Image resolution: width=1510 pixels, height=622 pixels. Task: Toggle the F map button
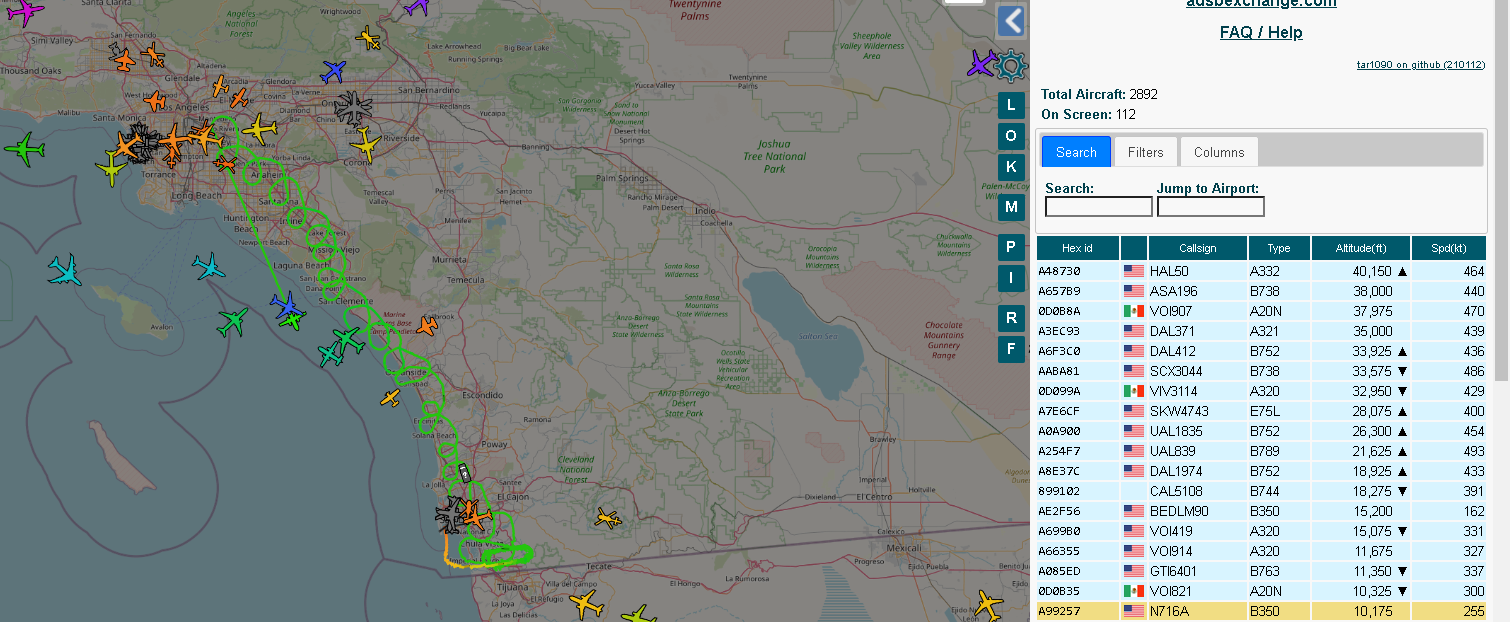tap(1011, 349)
